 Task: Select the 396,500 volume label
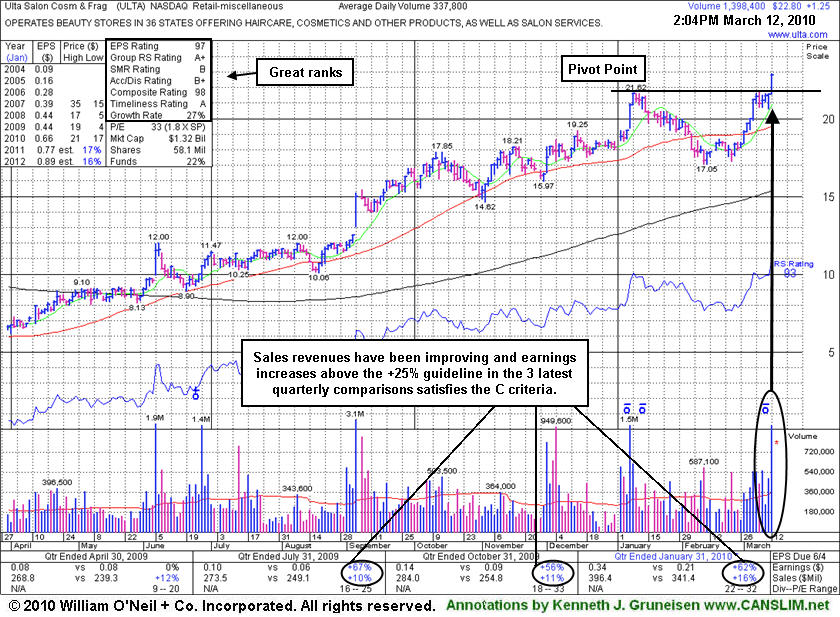57,483
